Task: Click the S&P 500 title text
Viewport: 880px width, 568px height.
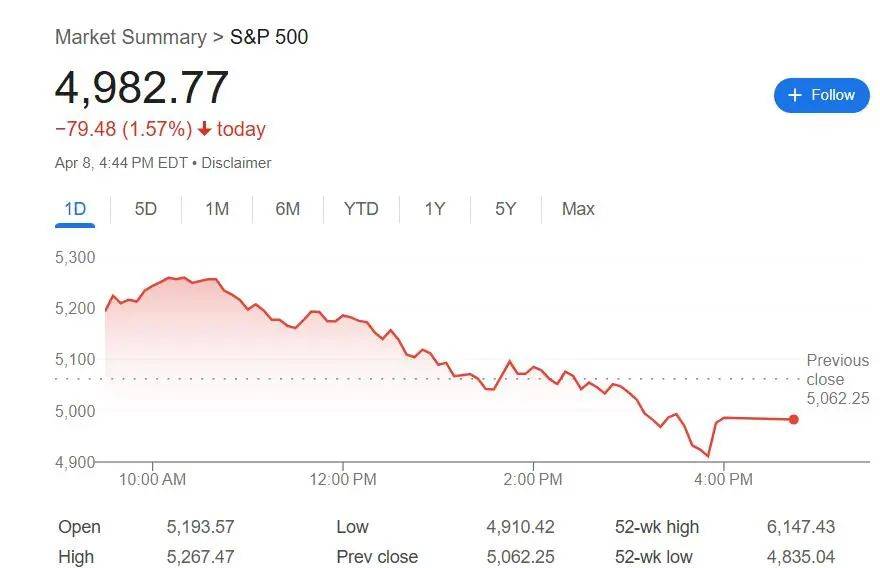Action: (x=269, y=37)
